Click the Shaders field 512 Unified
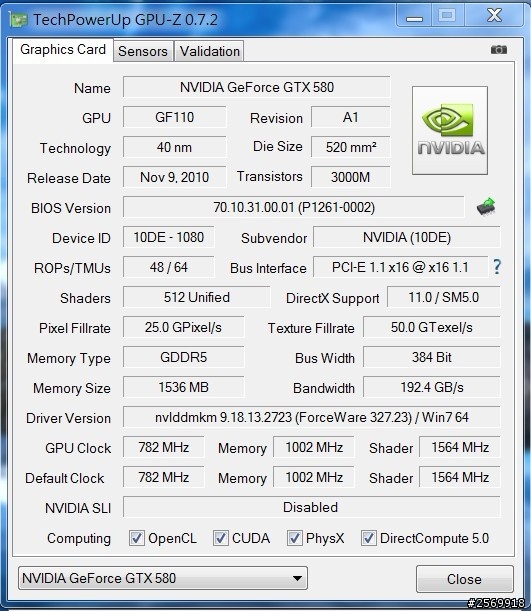 (197, 297)
